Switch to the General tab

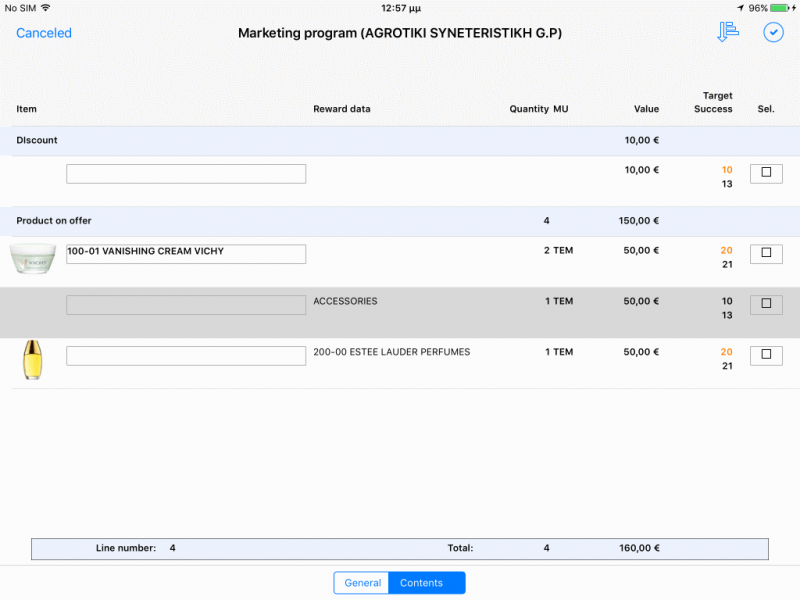pyautogui.click(x=362, y=583)
